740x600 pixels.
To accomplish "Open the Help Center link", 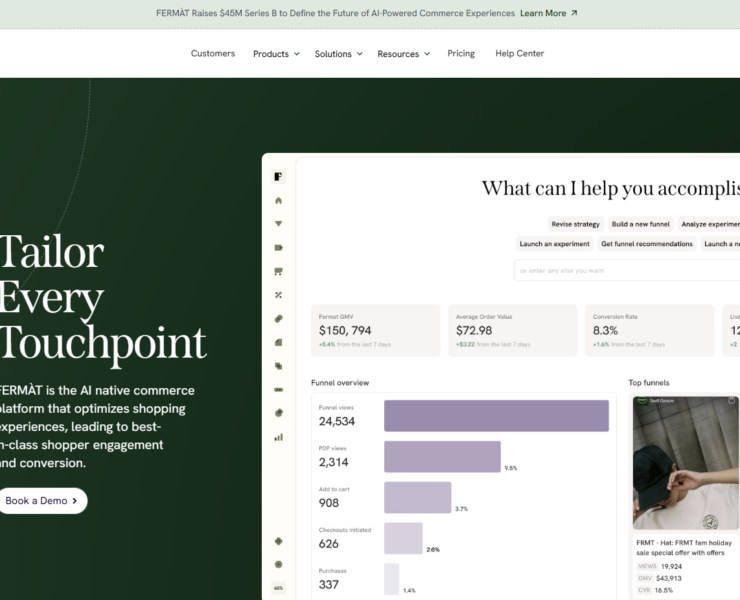I will pos(520,53).
